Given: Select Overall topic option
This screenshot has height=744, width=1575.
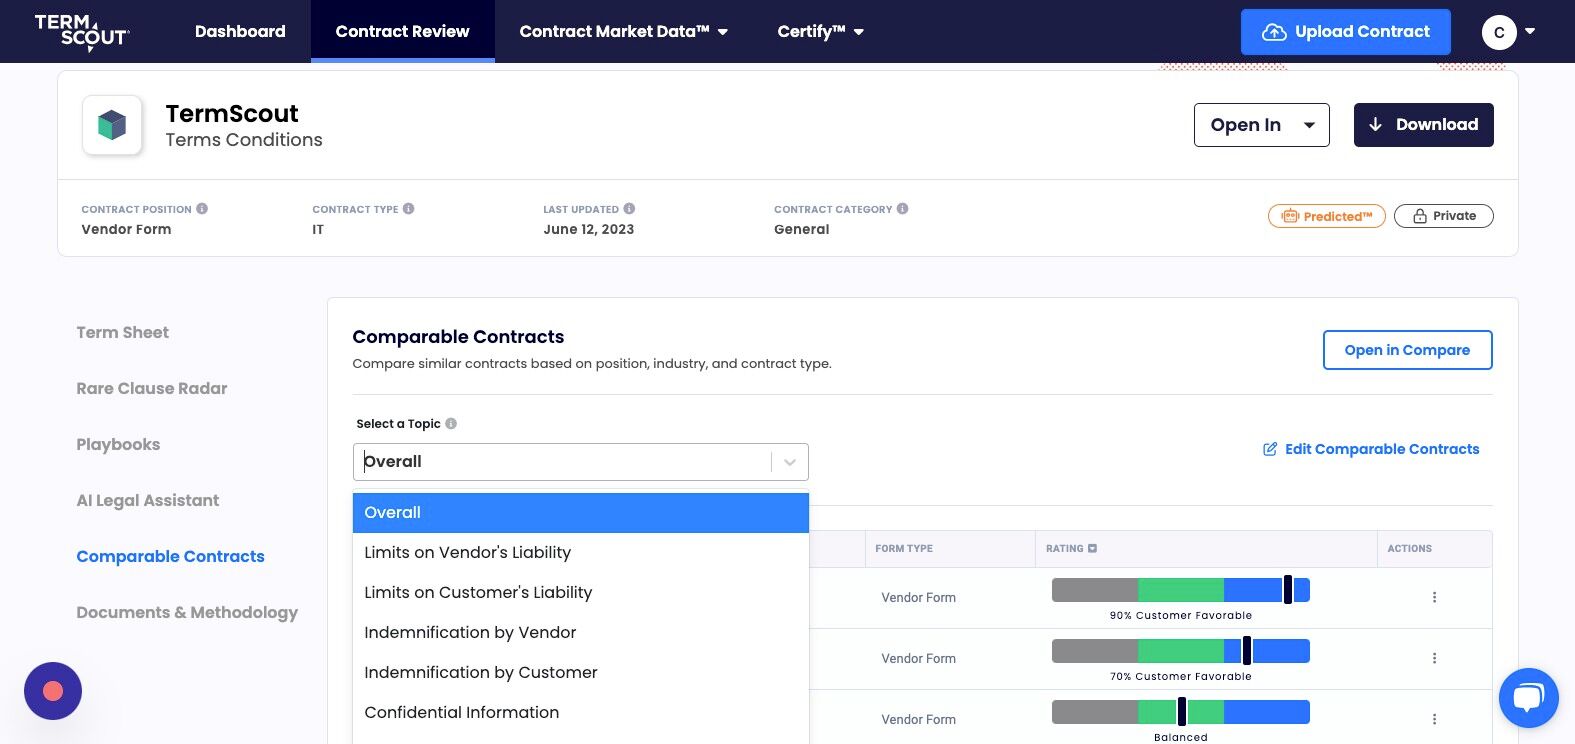Looking at the screenshot, I should 581,513.
